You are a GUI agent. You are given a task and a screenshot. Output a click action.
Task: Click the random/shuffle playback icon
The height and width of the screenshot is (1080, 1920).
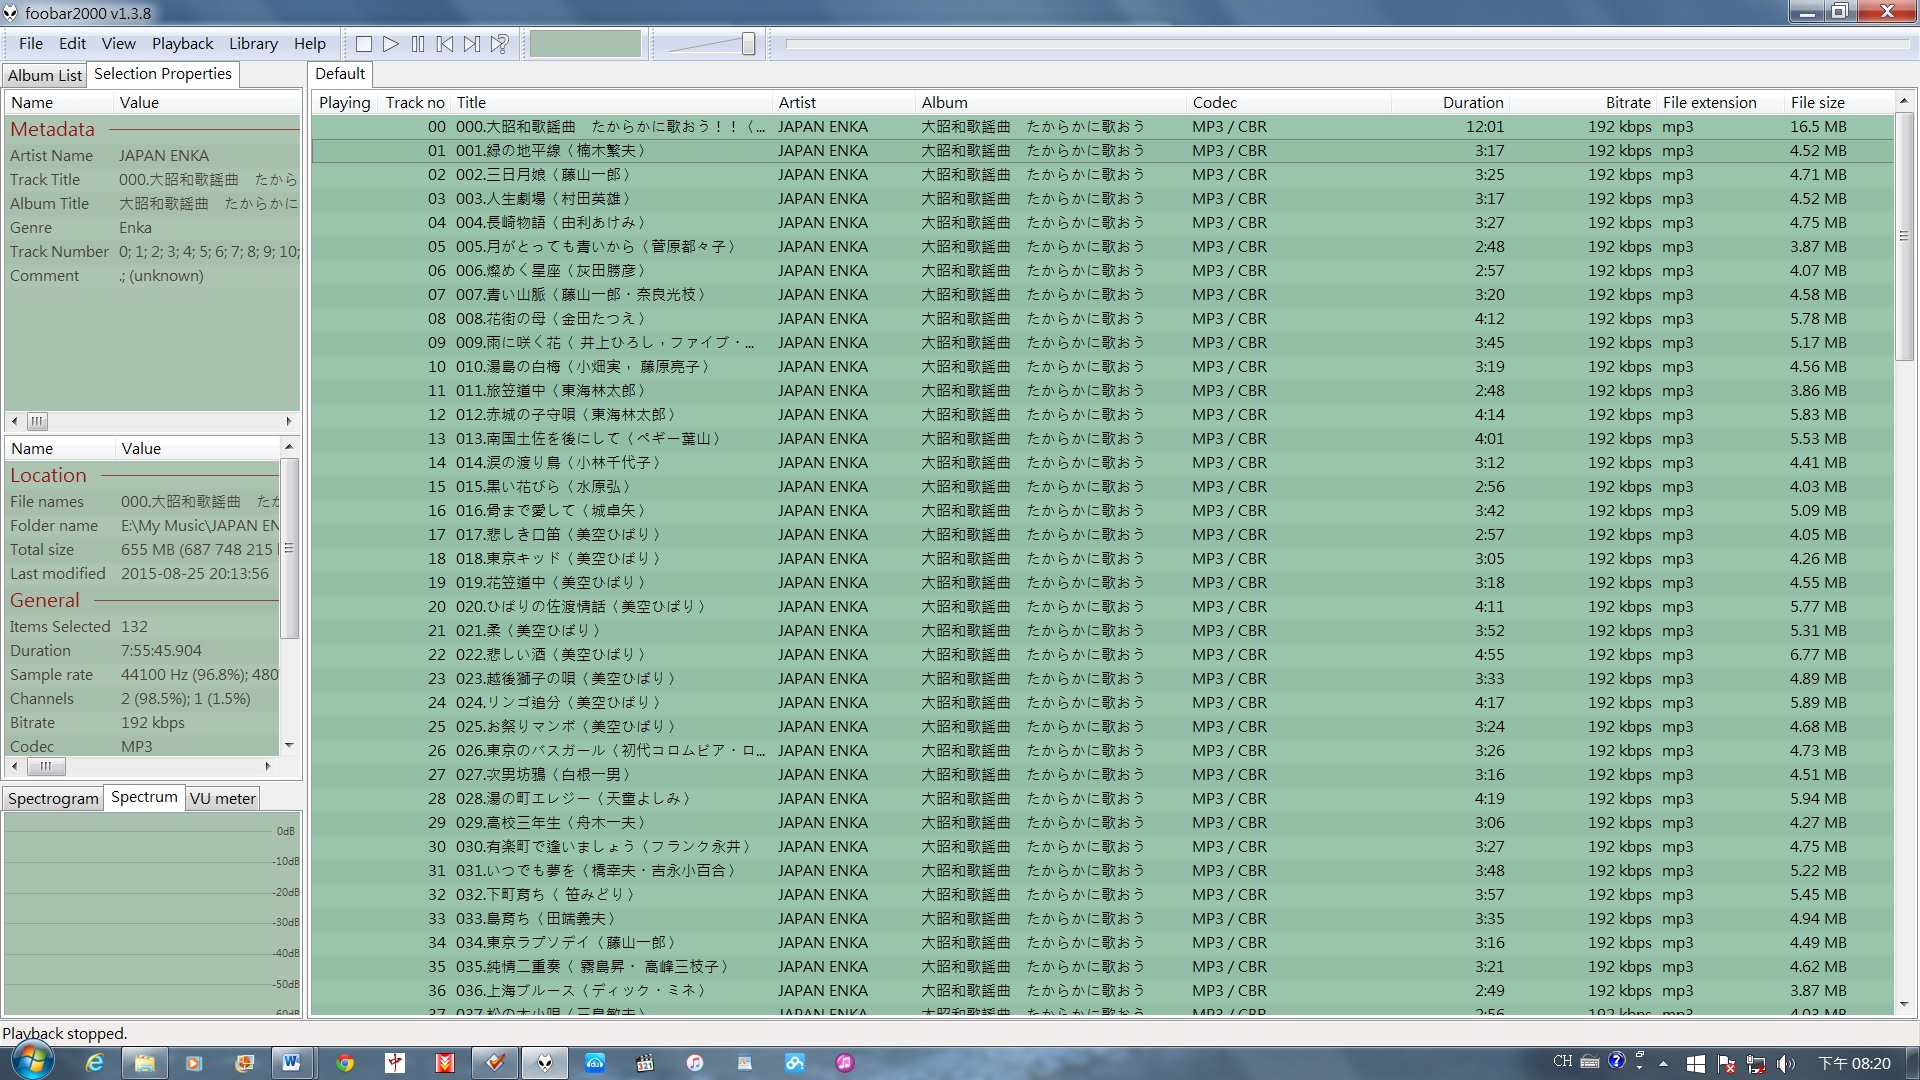498,45
